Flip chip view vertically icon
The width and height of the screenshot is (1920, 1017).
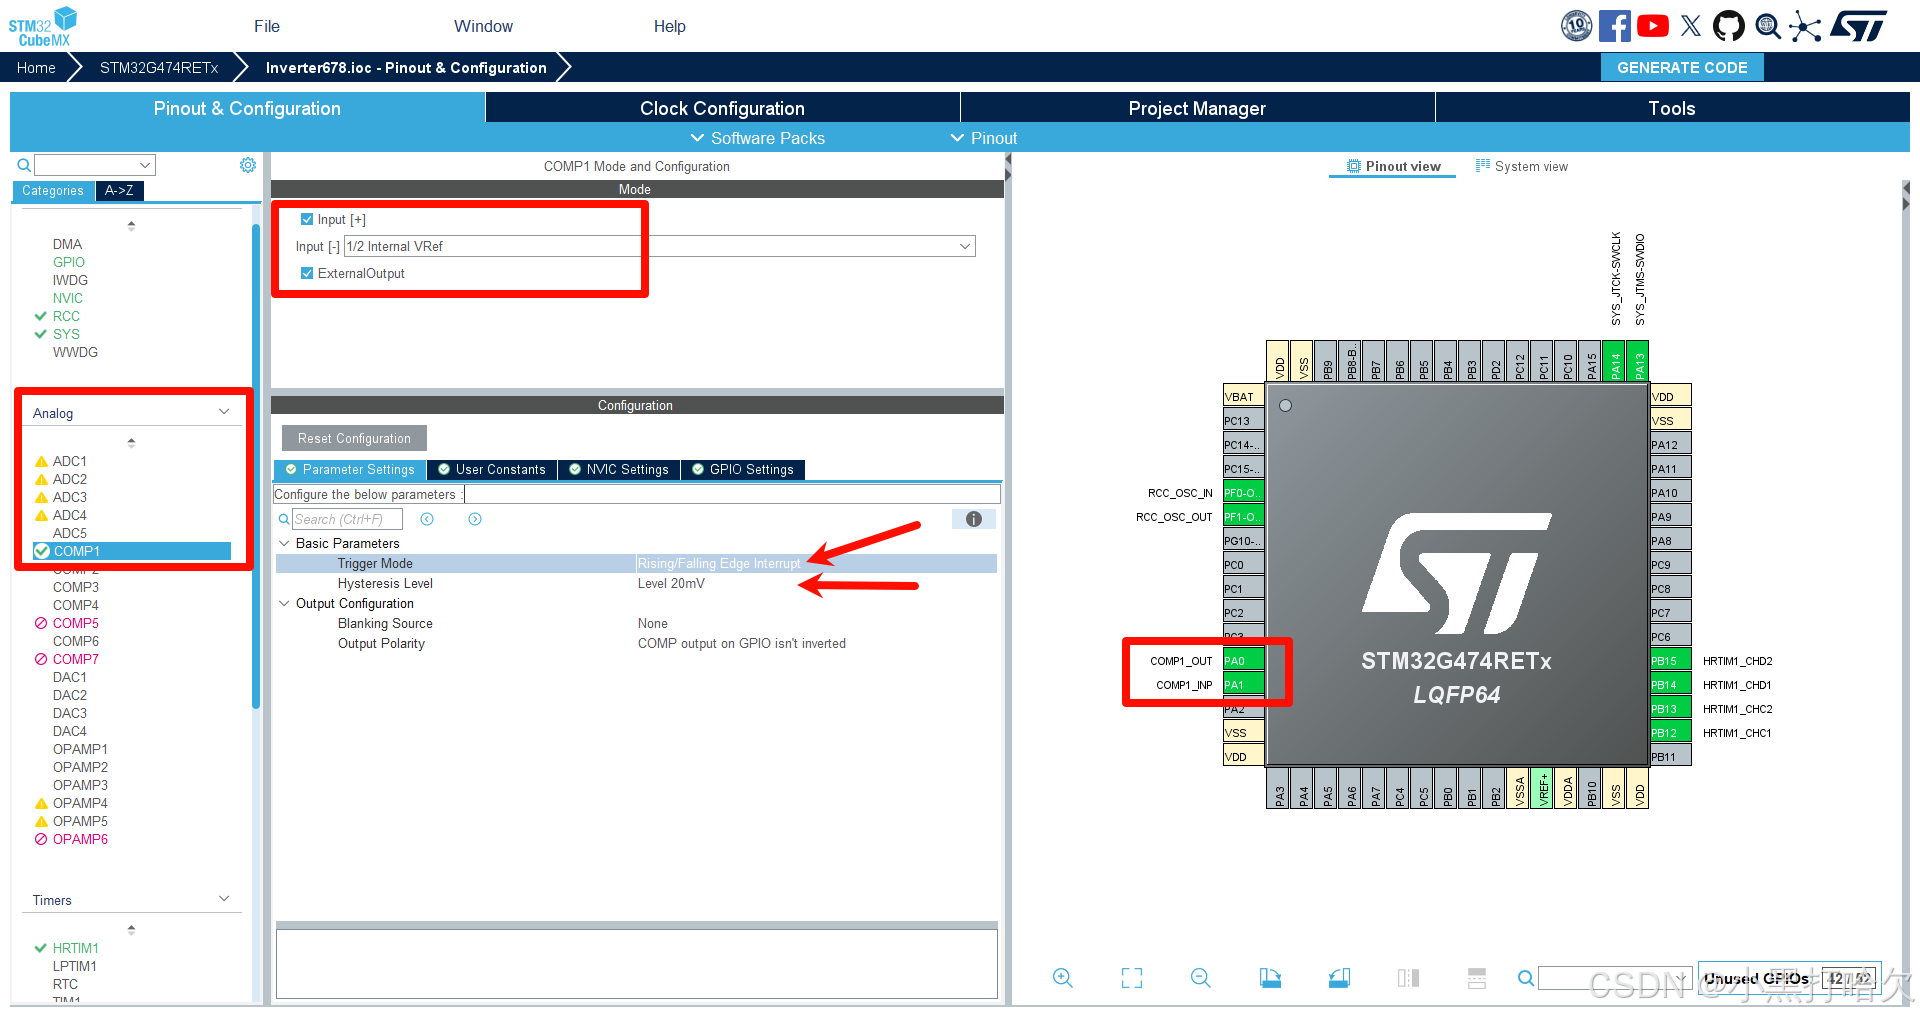pyautogui.click(x=1477, y=978)
